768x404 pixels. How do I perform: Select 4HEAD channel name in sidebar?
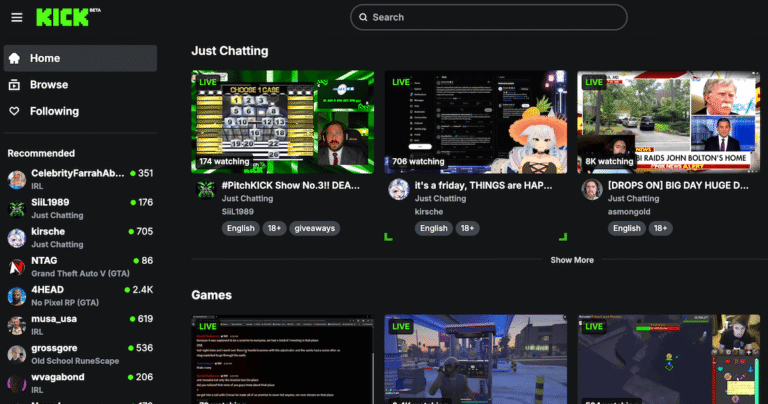click(48, 289)
